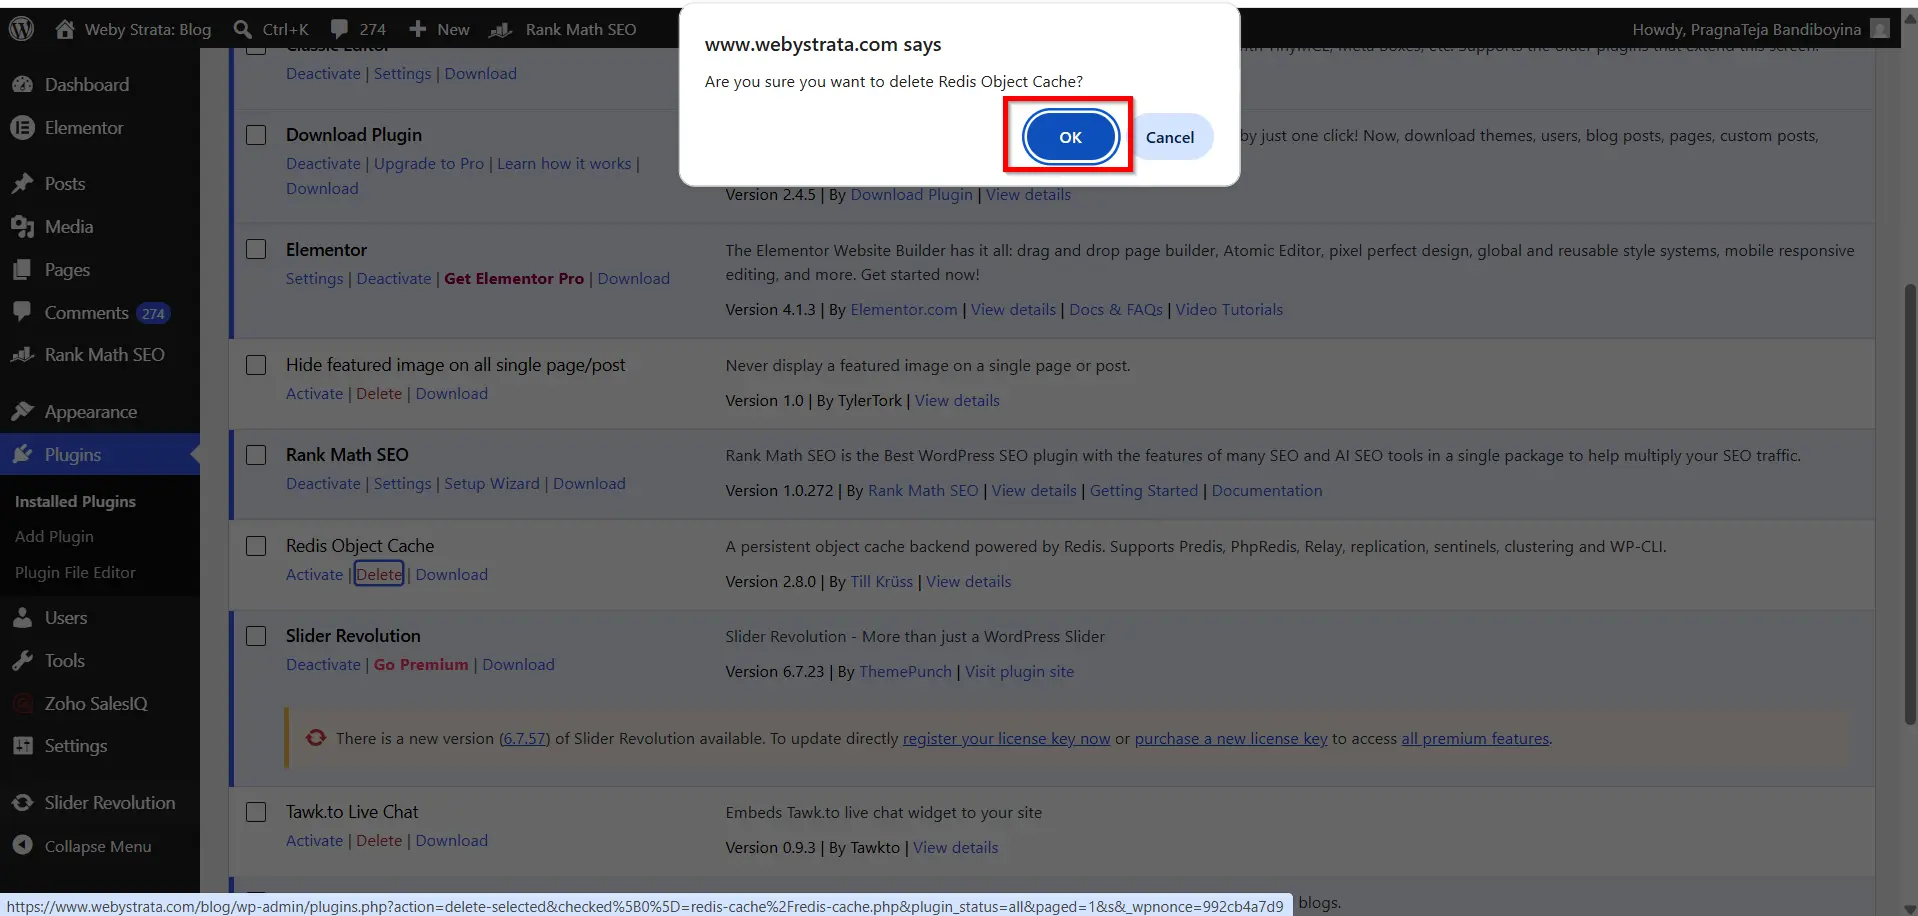This screenshot has width=1918, height=916.
Task: Click the Pages icon in sidebar
Action: click(23, 270)
